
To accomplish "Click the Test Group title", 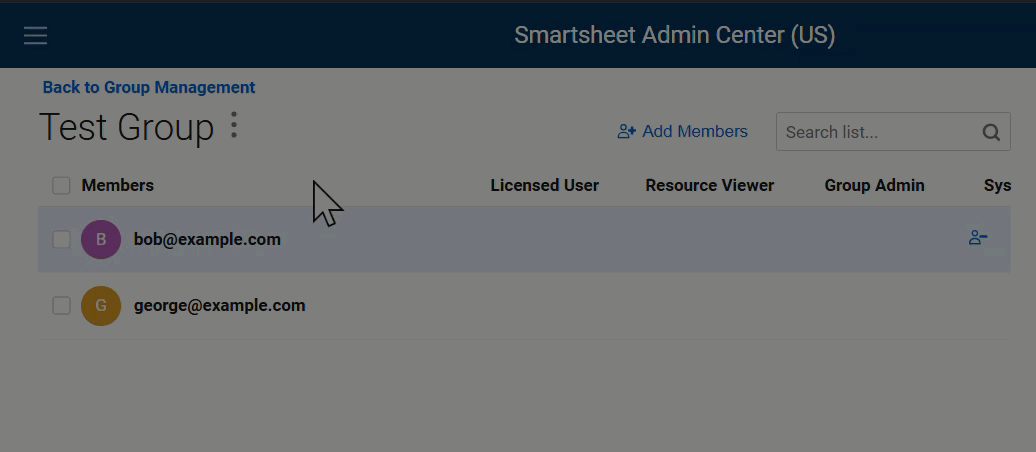I will (127, 127).
